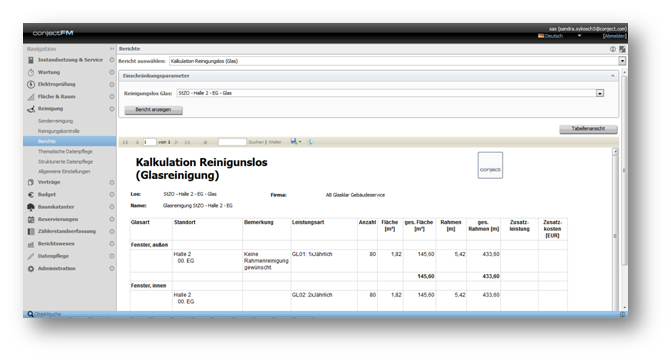Go to previous report page

click(137, 142)
